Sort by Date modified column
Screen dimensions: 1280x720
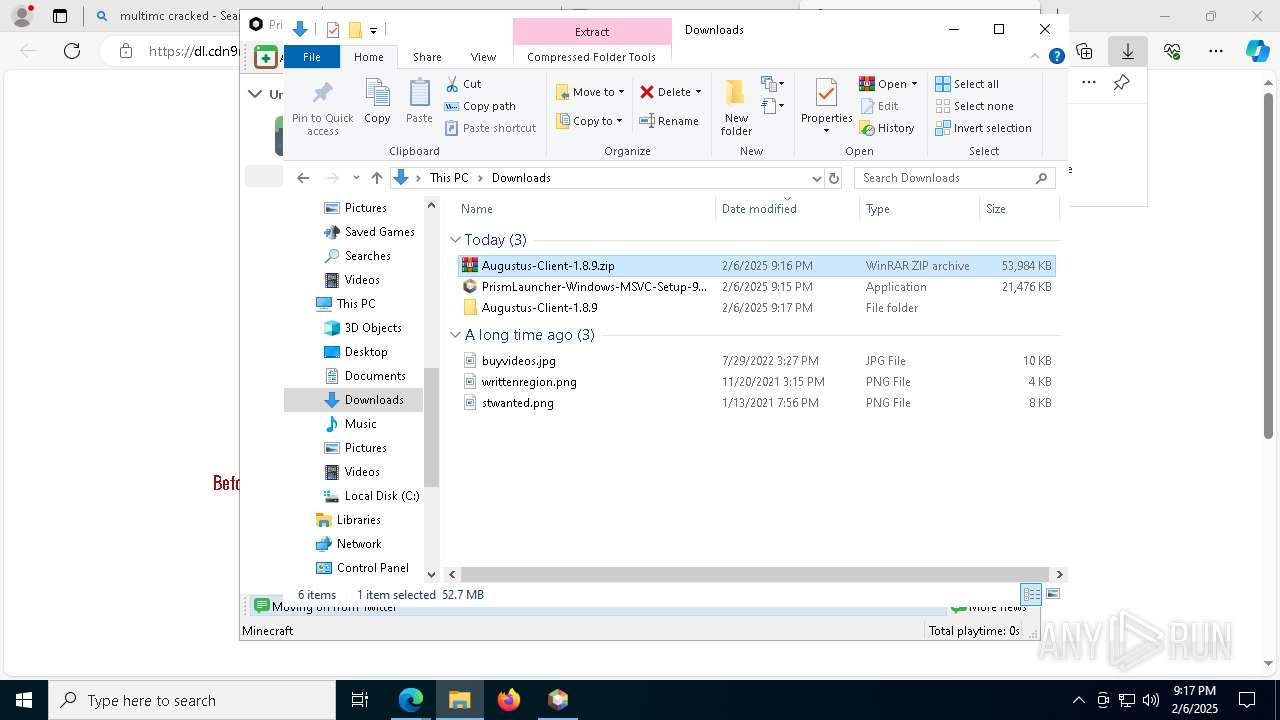click(788, 209)
